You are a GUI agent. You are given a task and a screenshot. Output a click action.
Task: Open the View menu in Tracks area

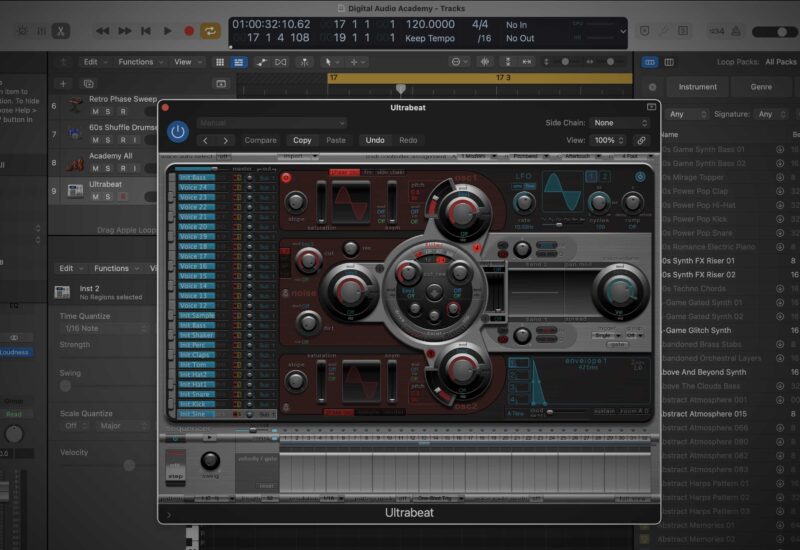point(188,62)
